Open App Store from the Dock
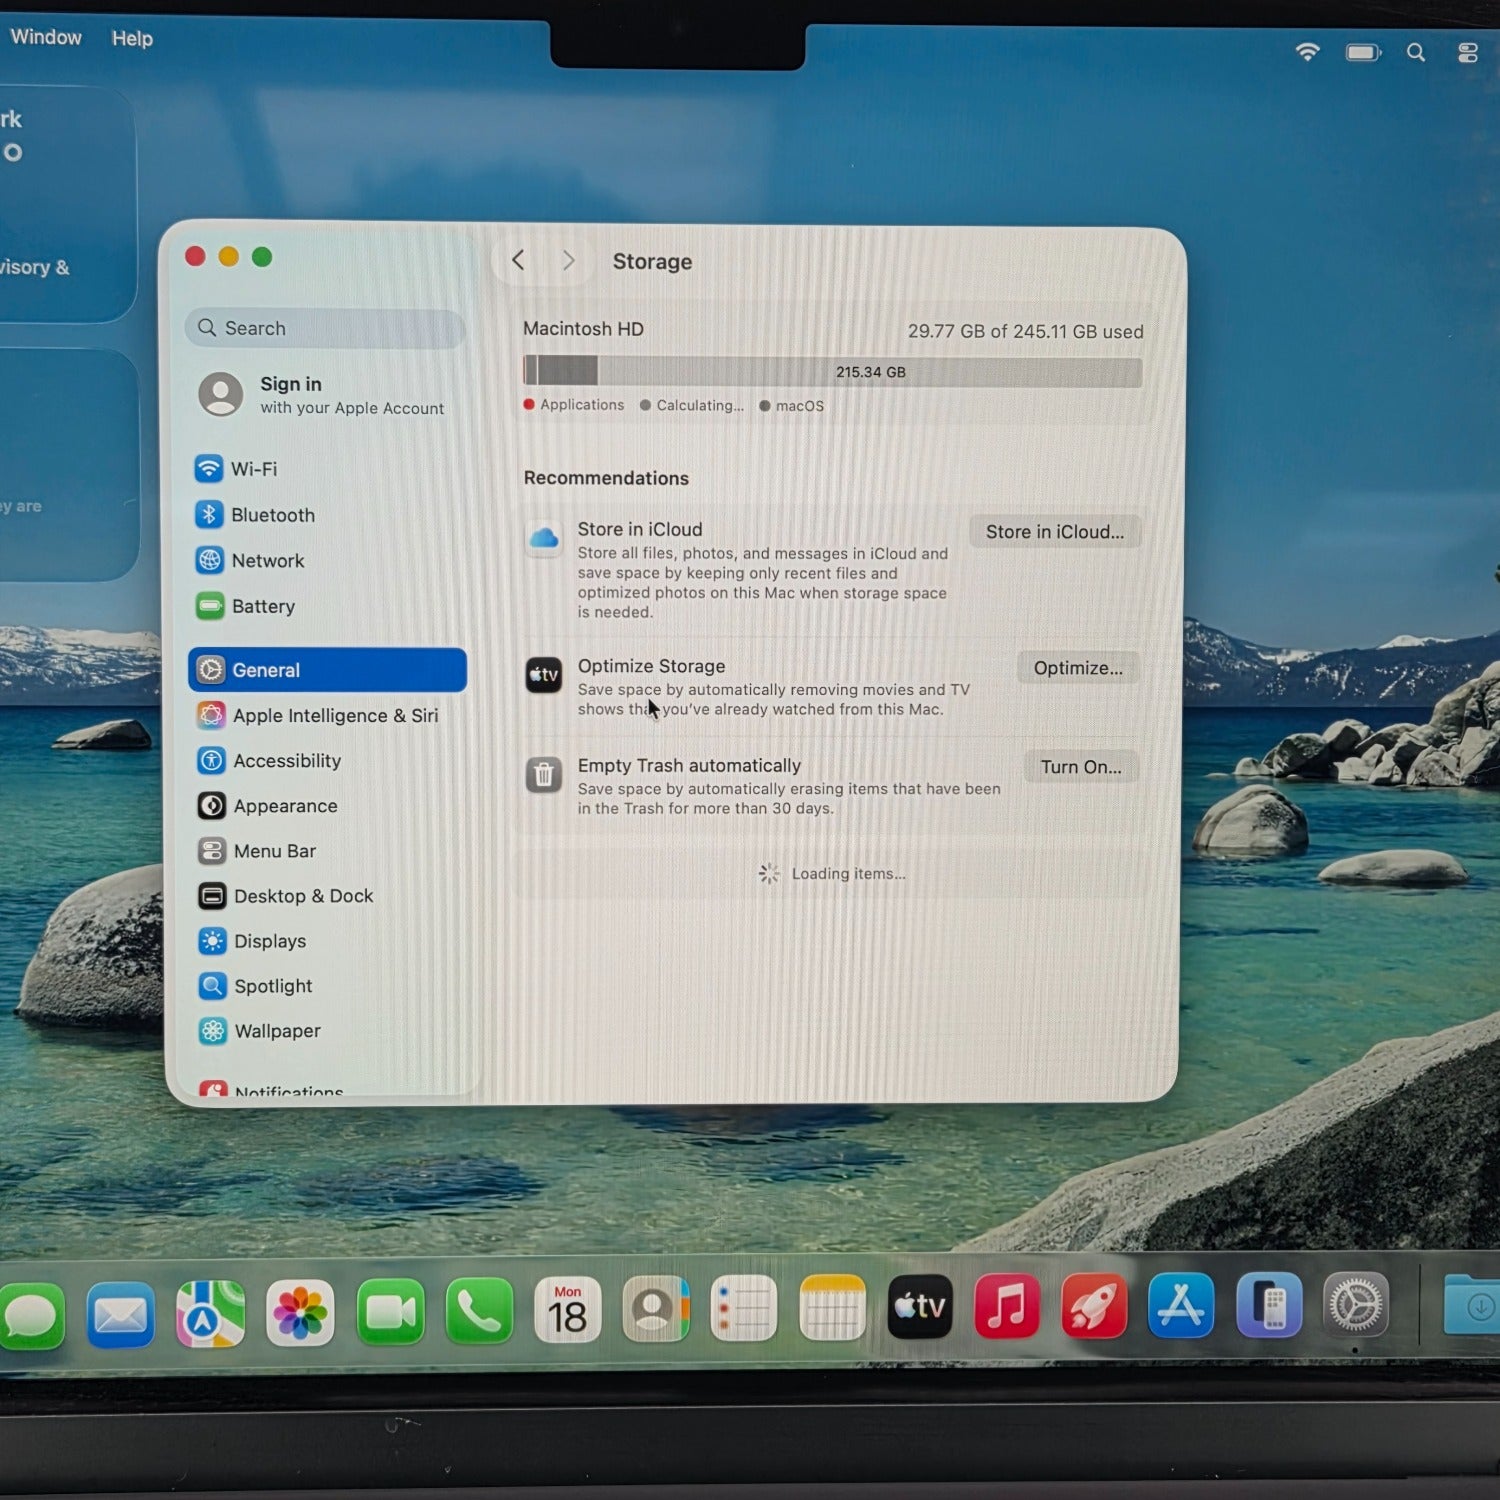1500x1500 pixels. 1181,1305
